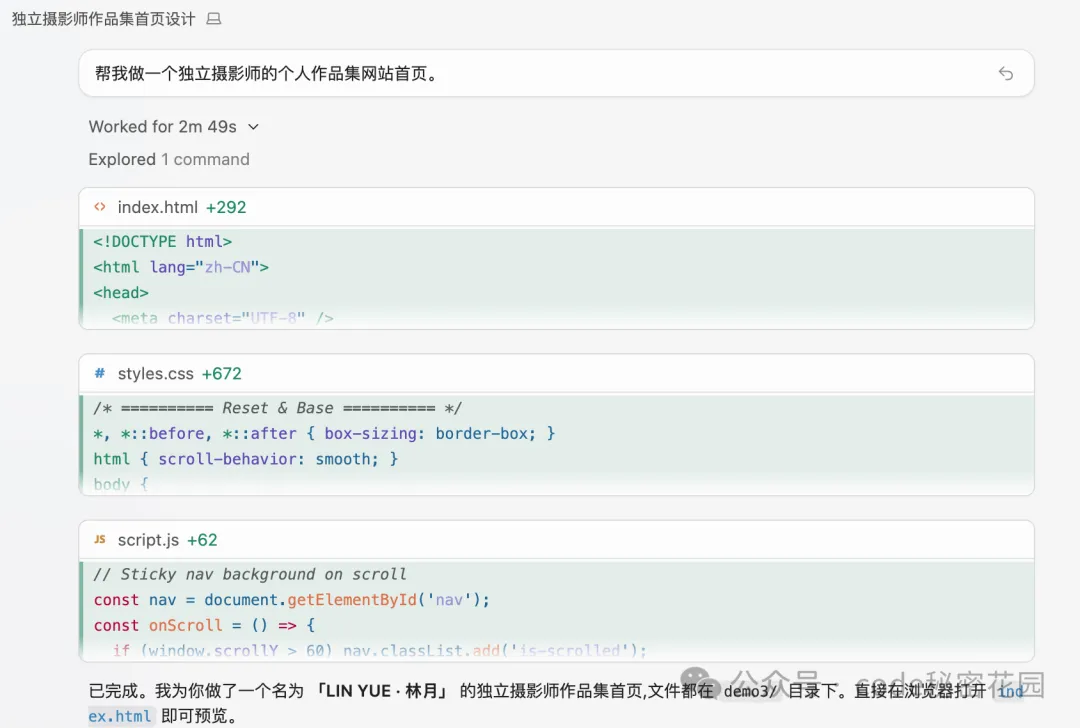Viewport: 1080px width, 728px height.
Task: Open the styles.css file name
Action: [155, 373]
